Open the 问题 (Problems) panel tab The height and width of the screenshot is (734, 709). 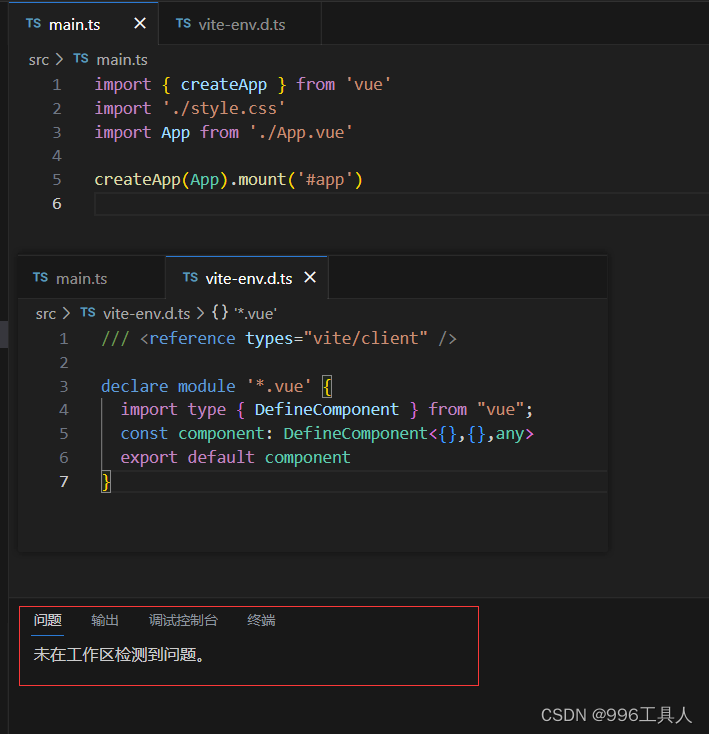click(x=48, y=621)
